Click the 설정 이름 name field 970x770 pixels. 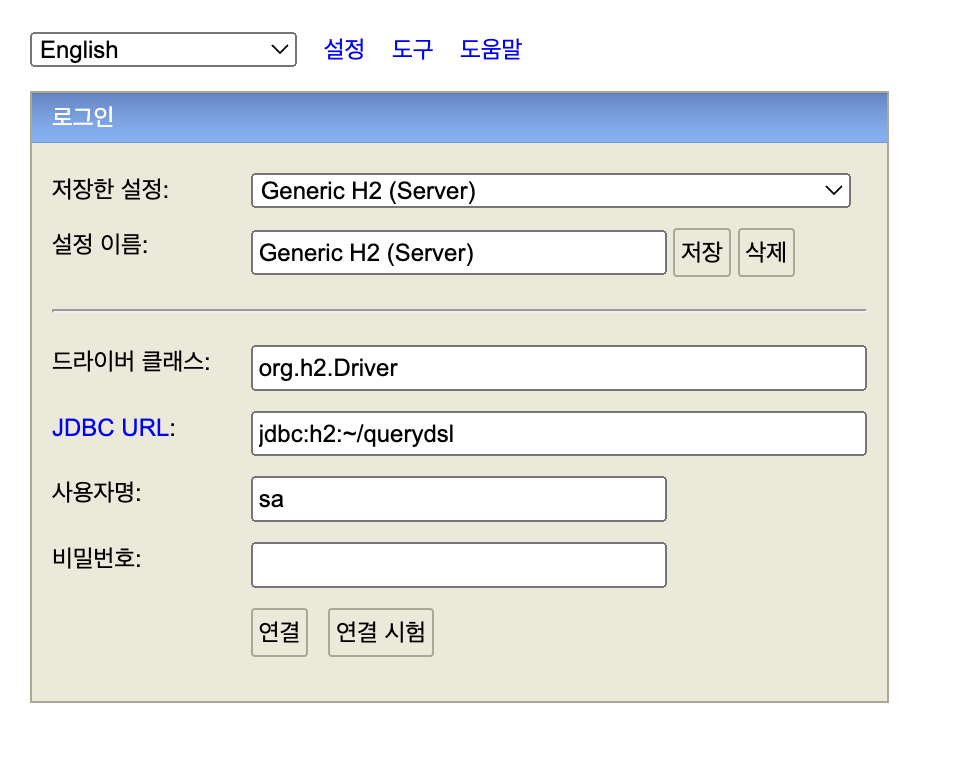point(458,252)
